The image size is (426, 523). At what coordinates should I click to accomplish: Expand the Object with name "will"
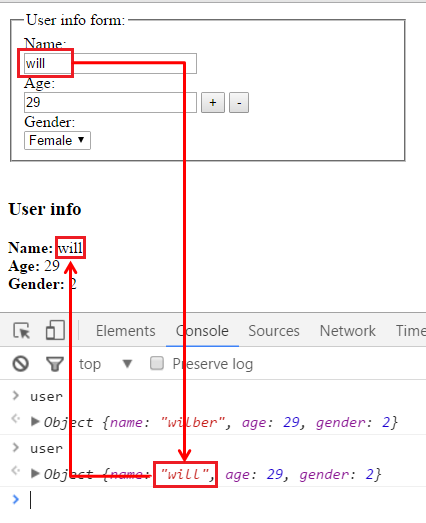tap(35, 474)
